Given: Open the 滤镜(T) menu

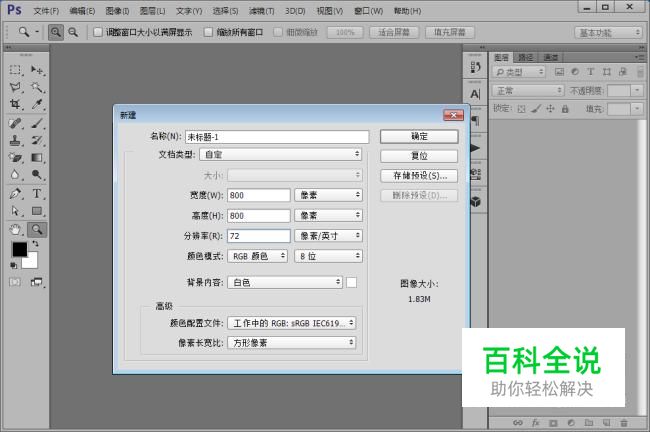Looking at the screenshot, I should [x=262, y=11].
